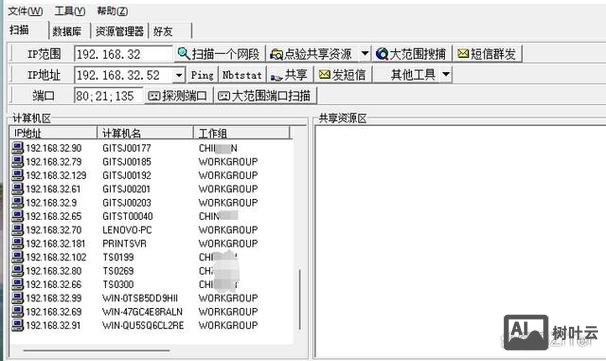Click the computer icon for 192.168.32.90
Image resolution: width=606 pixels, height=361 pixels.
[x=17, y=148]
